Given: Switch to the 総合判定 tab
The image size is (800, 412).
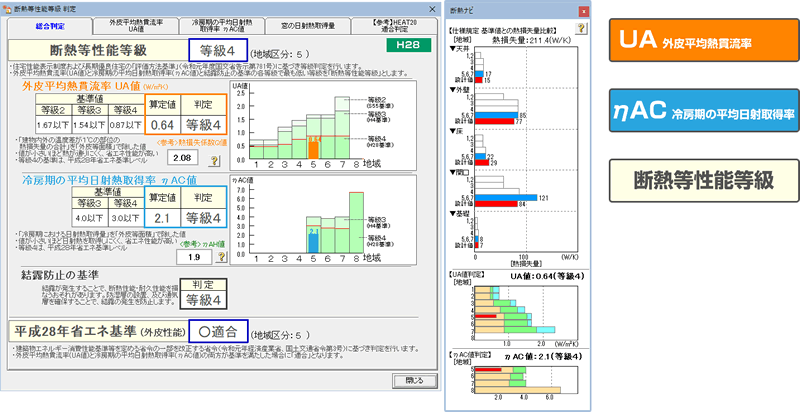Looking at the screenshot, I should 50,26.
